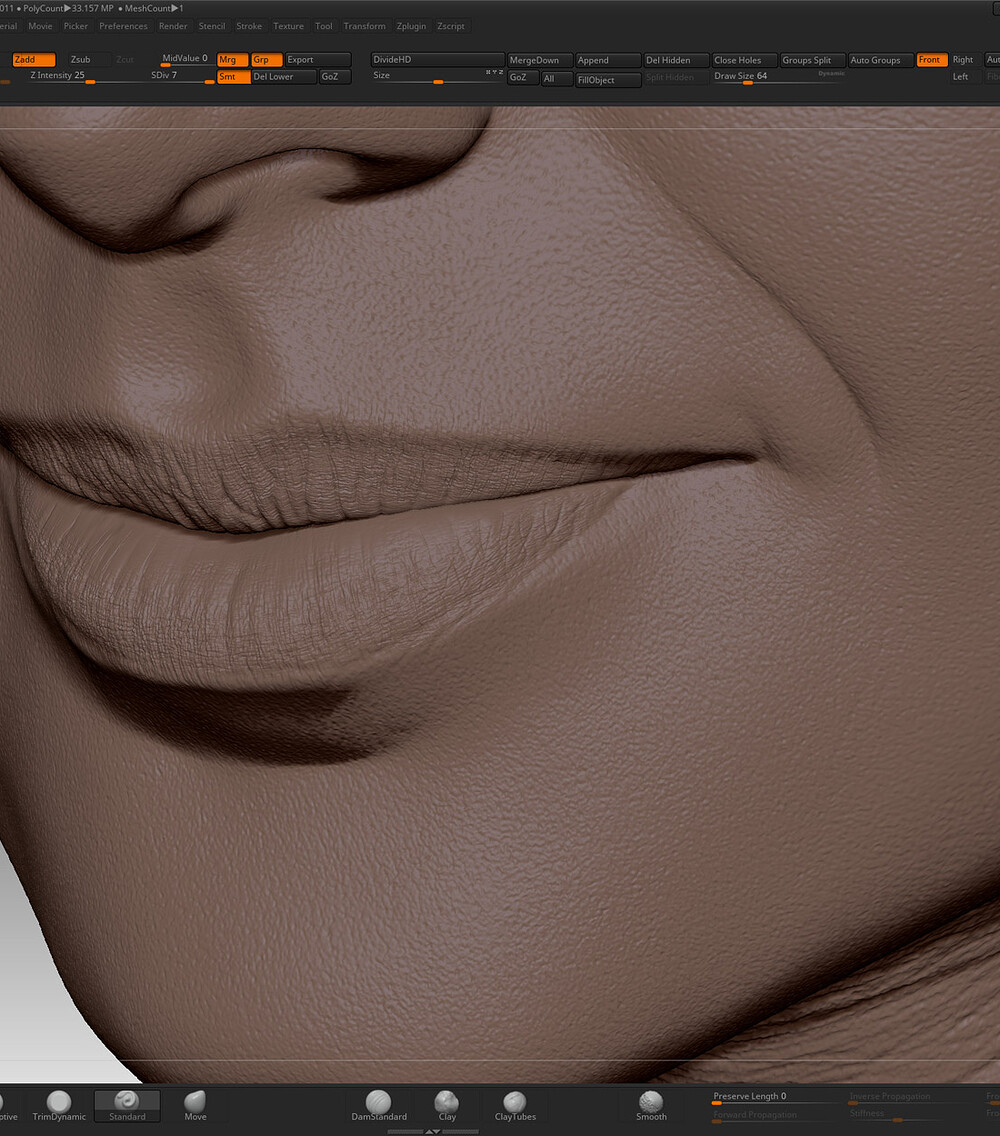Open the Preferences menu

[123, 26]
